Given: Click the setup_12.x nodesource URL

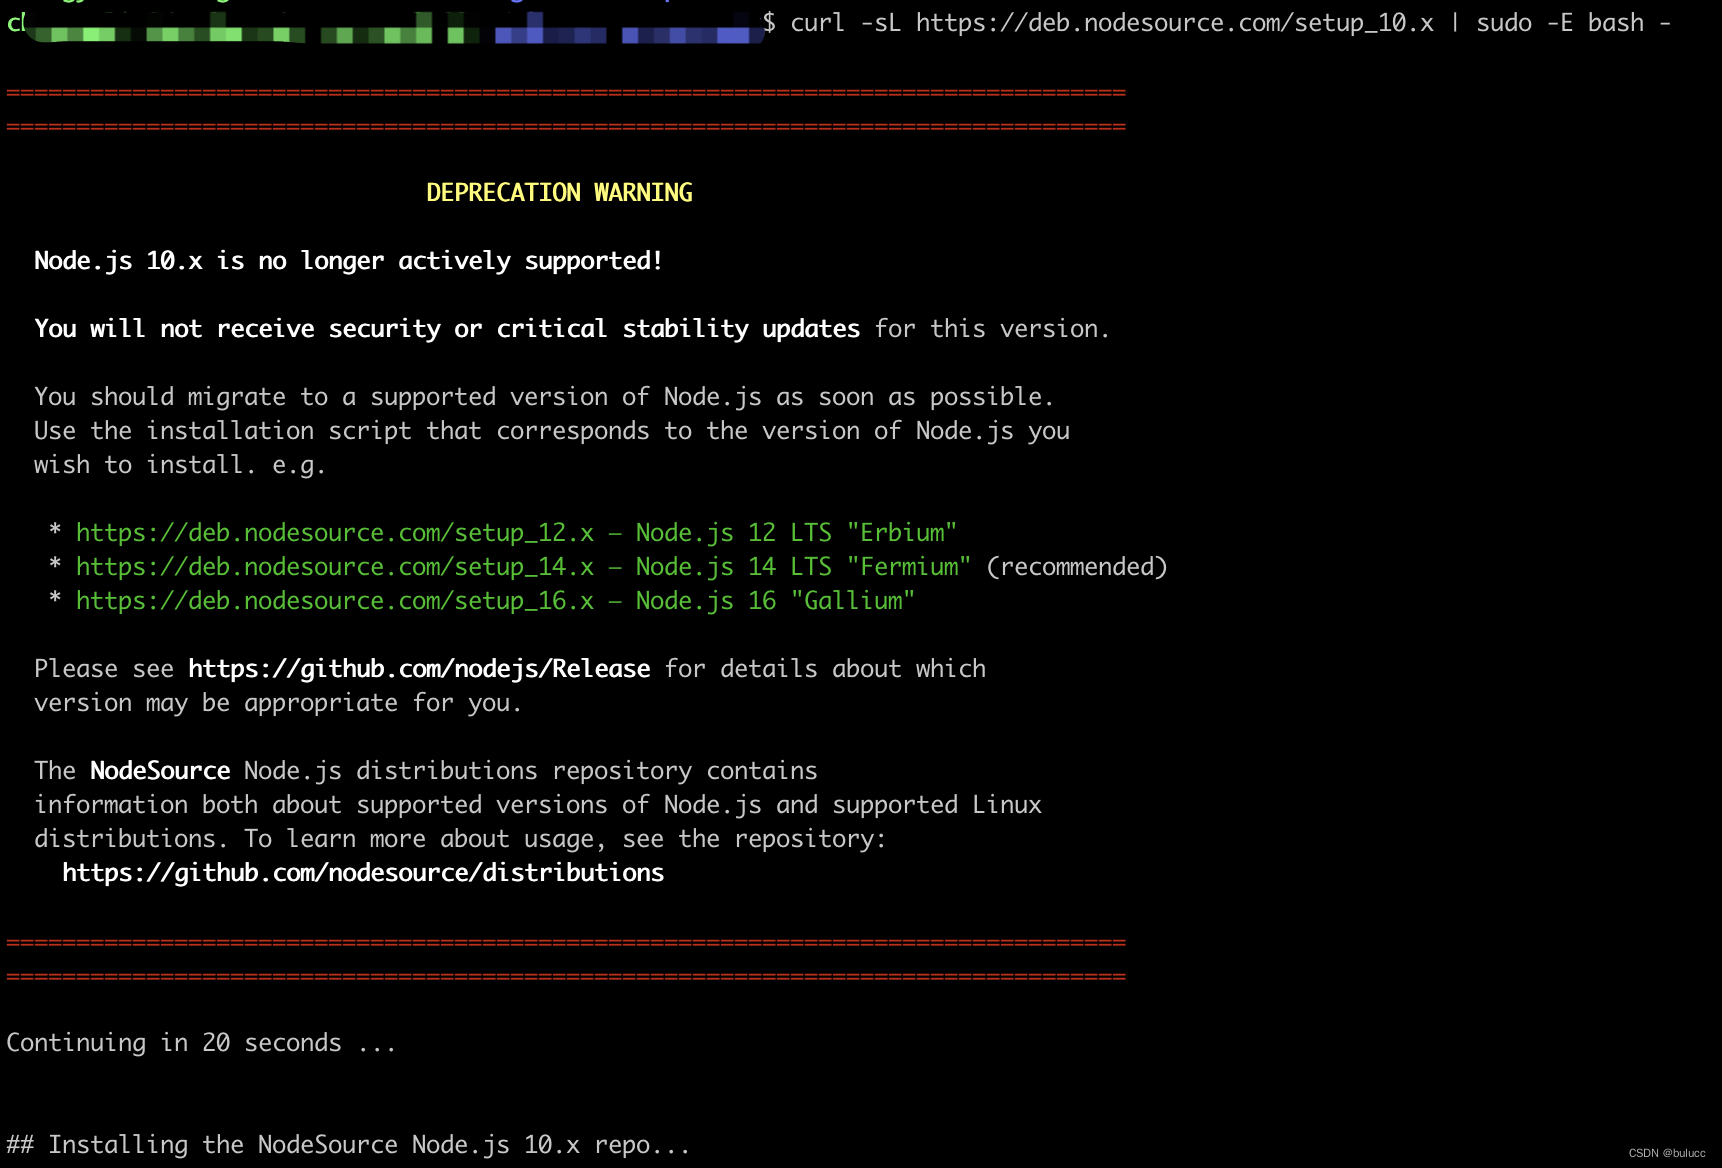Looking at the screenshot, I should tap(335, 533).
